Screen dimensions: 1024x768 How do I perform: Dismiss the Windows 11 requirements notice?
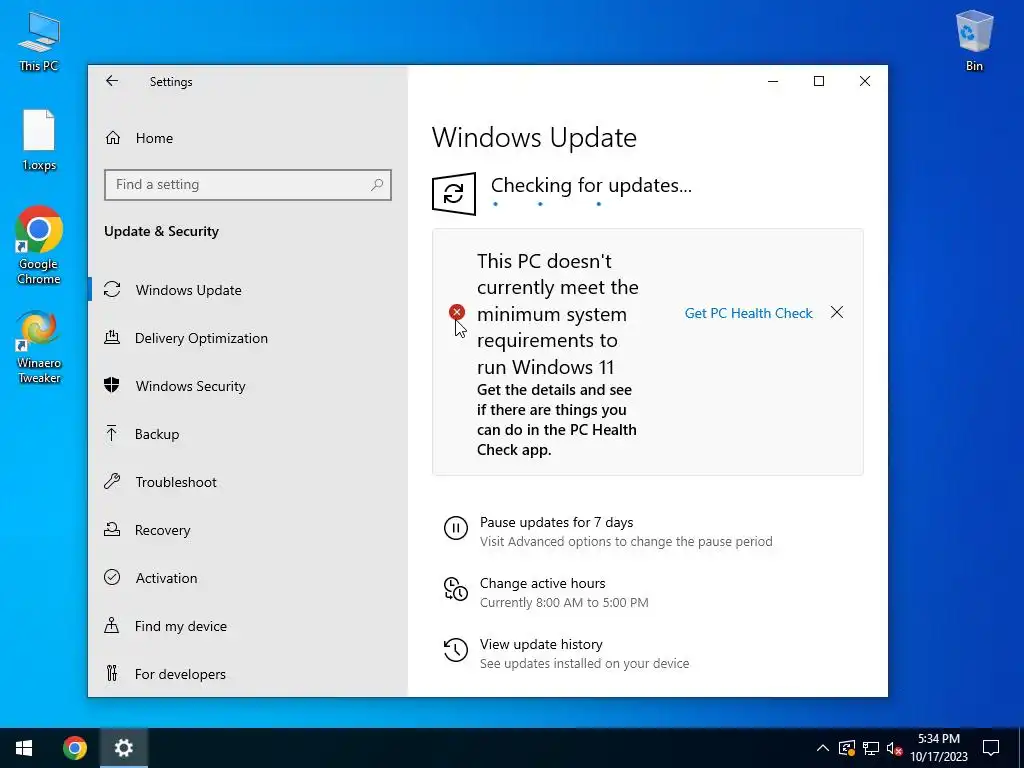coord(837,312)
